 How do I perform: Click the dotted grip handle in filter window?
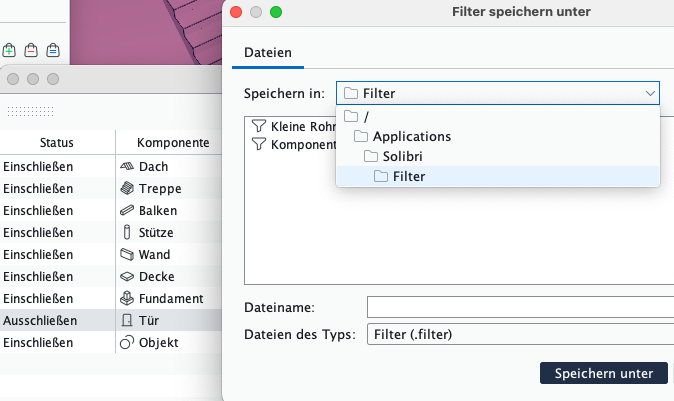(31, 111)
